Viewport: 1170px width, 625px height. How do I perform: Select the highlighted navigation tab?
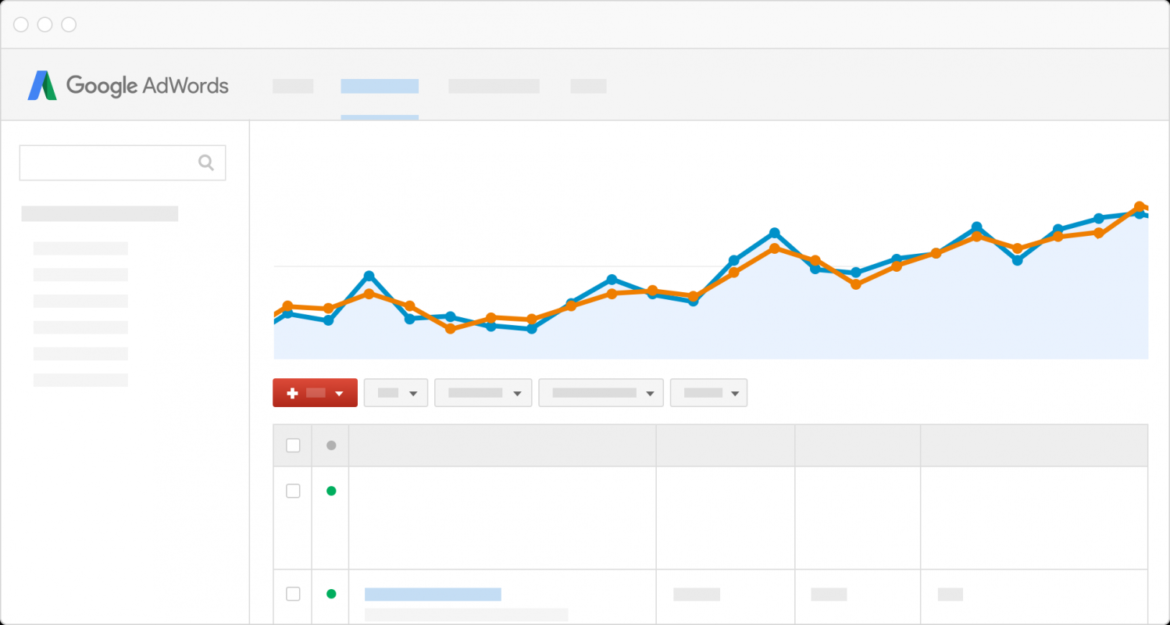pyautogui.click(x=380, y=86)
